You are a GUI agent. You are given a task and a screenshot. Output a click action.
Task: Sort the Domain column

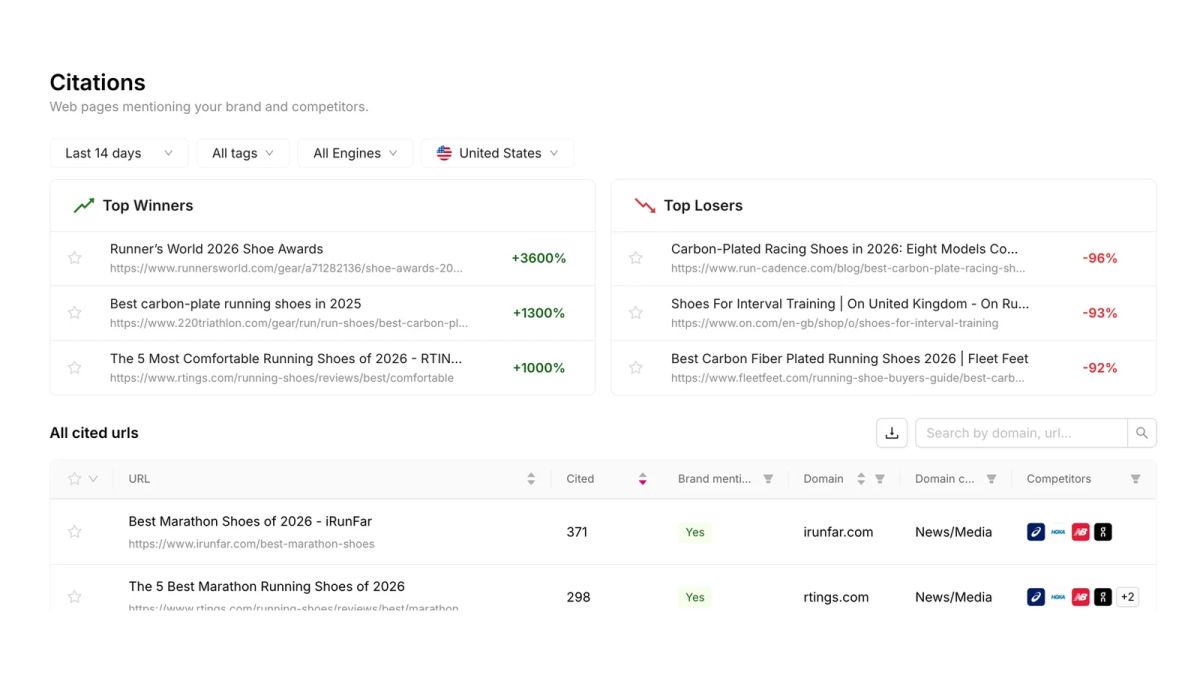click(861, 479)
